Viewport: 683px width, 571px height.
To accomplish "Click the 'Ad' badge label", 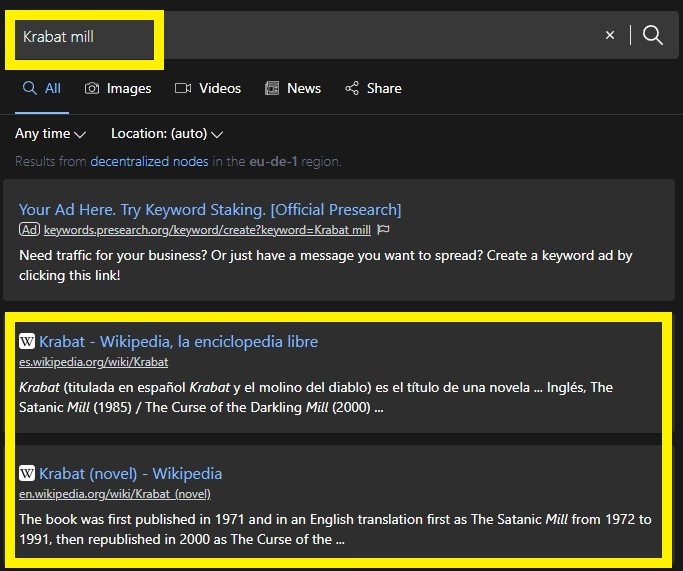I will (x=29, y=230).
